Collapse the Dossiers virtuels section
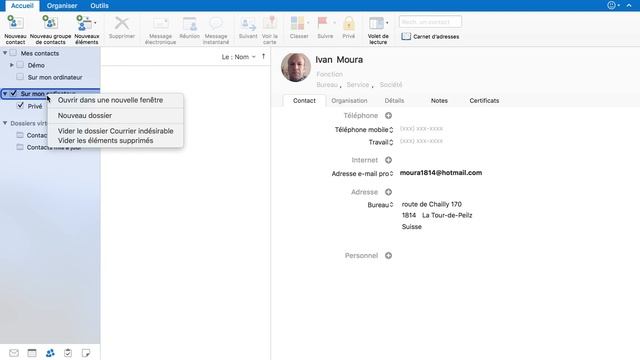The height and width of the screenshot is (360, 640). click(x=5, y=123)
